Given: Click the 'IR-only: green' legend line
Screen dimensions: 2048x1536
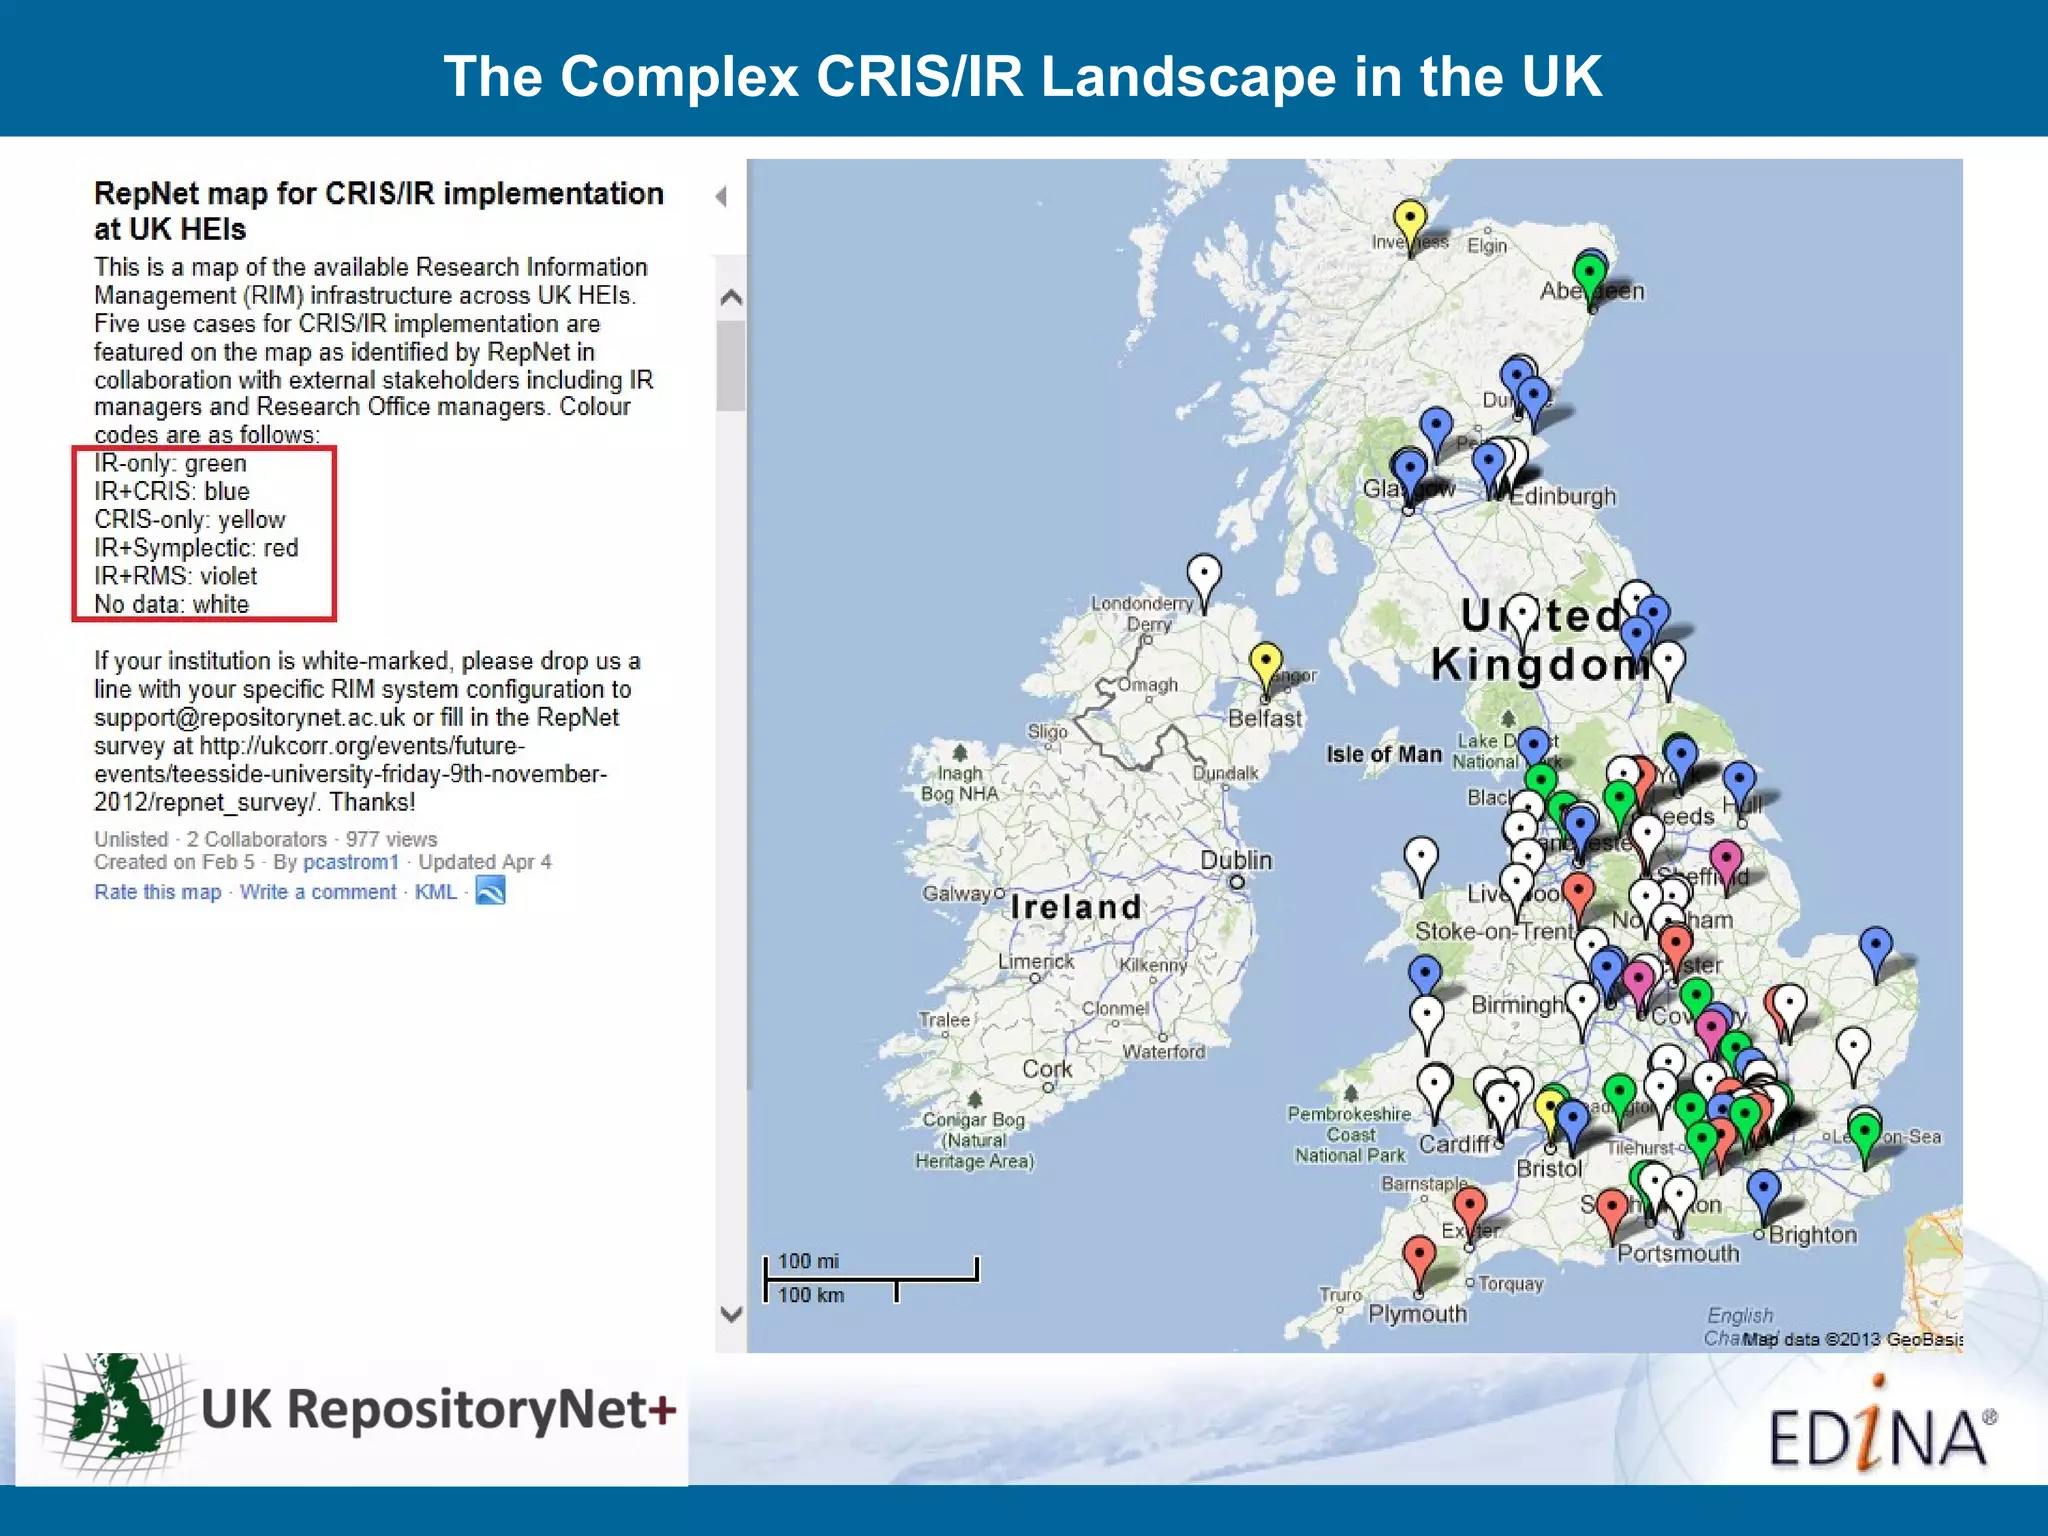Looking at the screenshot, I should (x=170, y=464).
